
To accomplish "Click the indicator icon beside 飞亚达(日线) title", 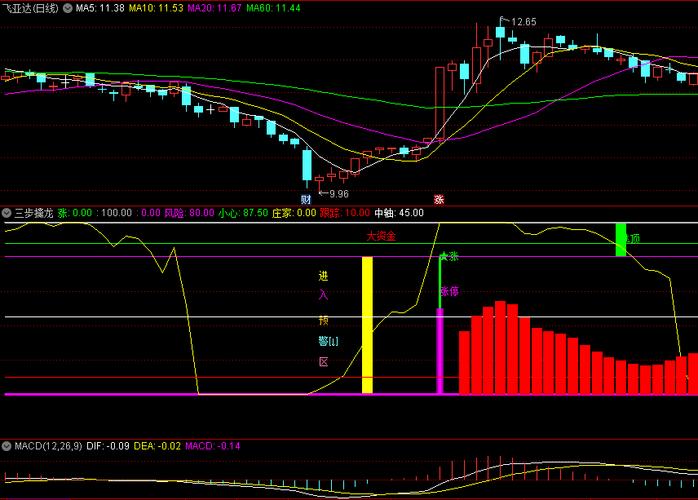I will point(67,8).
